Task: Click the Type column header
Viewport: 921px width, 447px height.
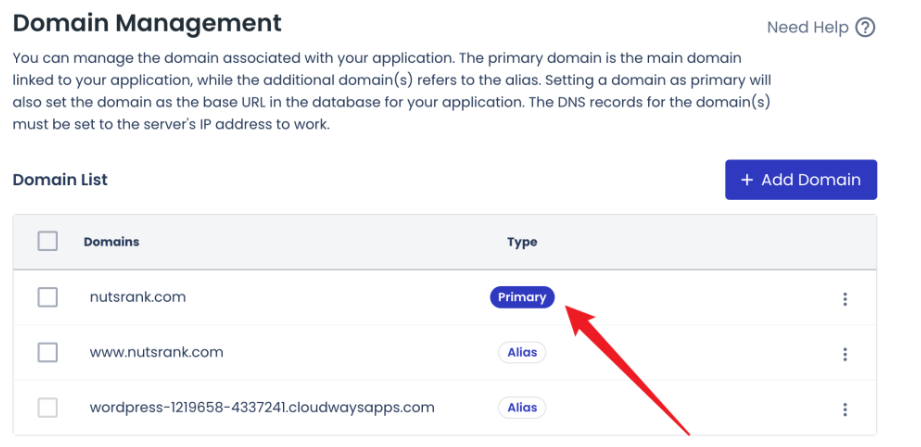Action: (x=522, y=242)
